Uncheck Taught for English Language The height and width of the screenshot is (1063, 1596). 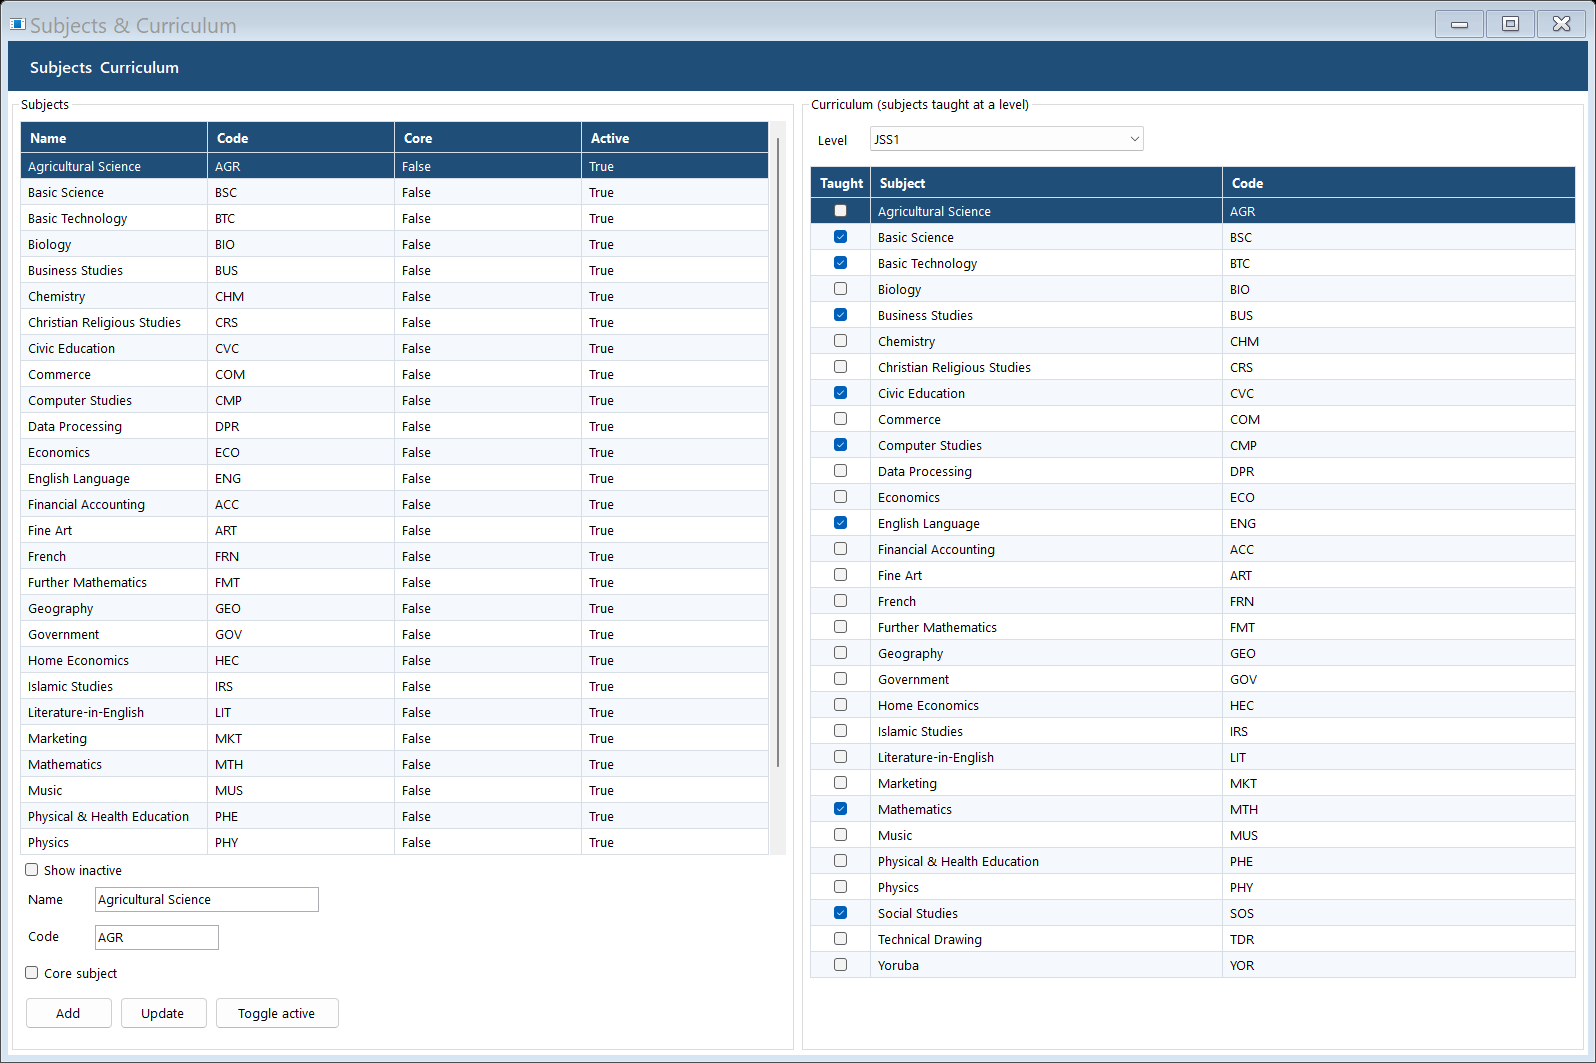tap(840, 523)
